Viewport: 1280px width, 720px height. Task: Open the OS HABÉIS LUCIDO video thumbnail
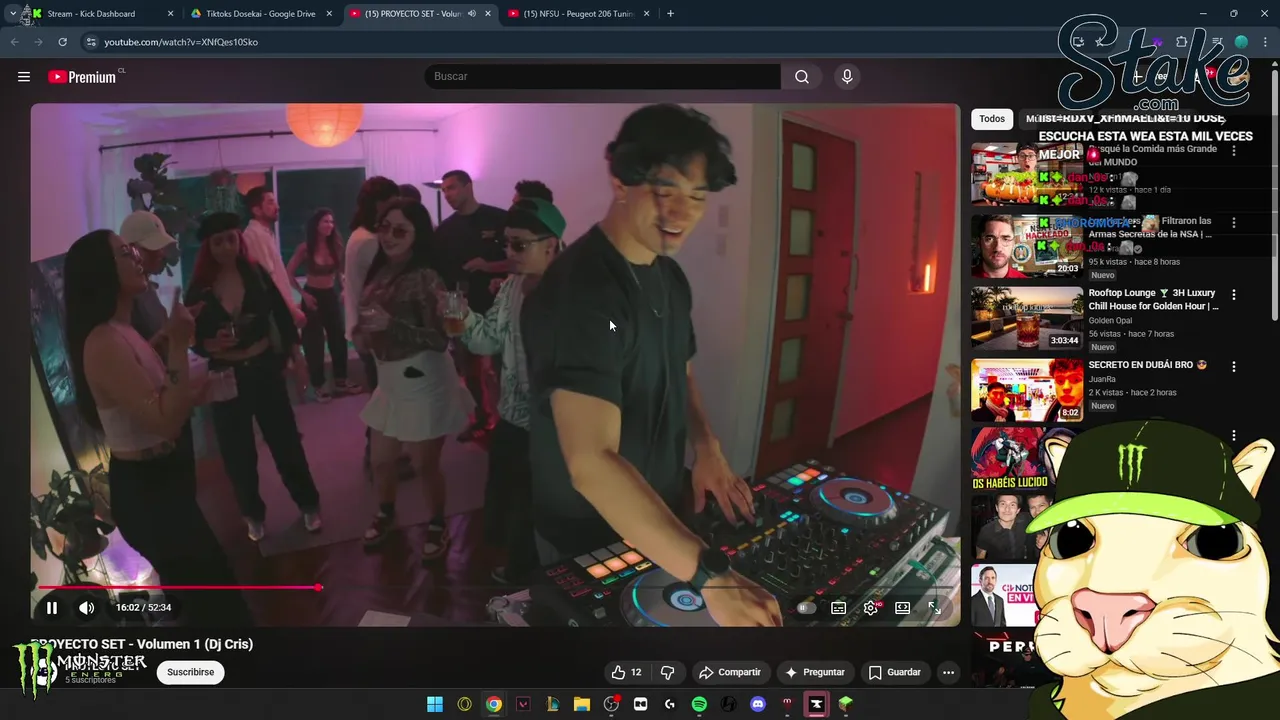(1010, 460)
